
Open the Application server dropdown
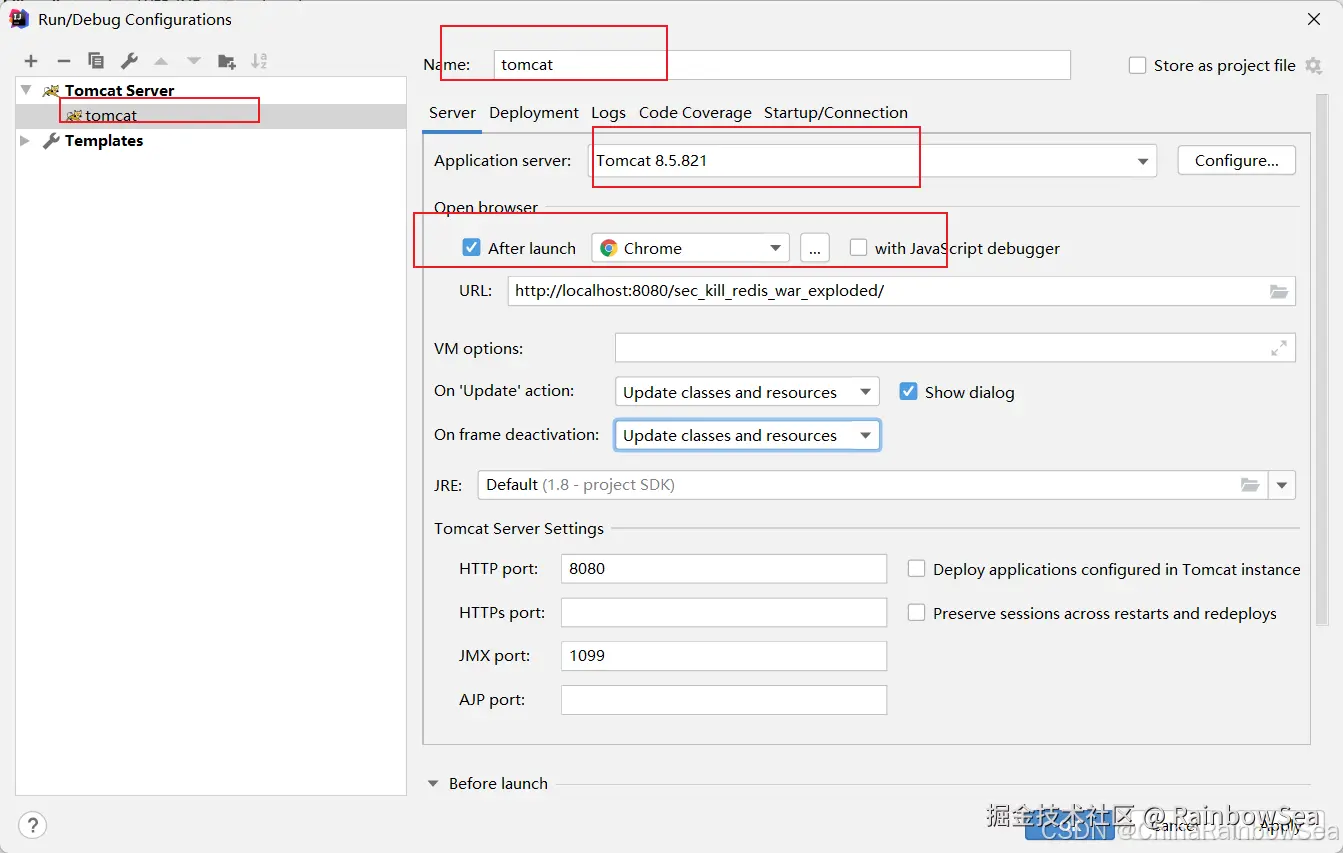[x=1142, y=161]
